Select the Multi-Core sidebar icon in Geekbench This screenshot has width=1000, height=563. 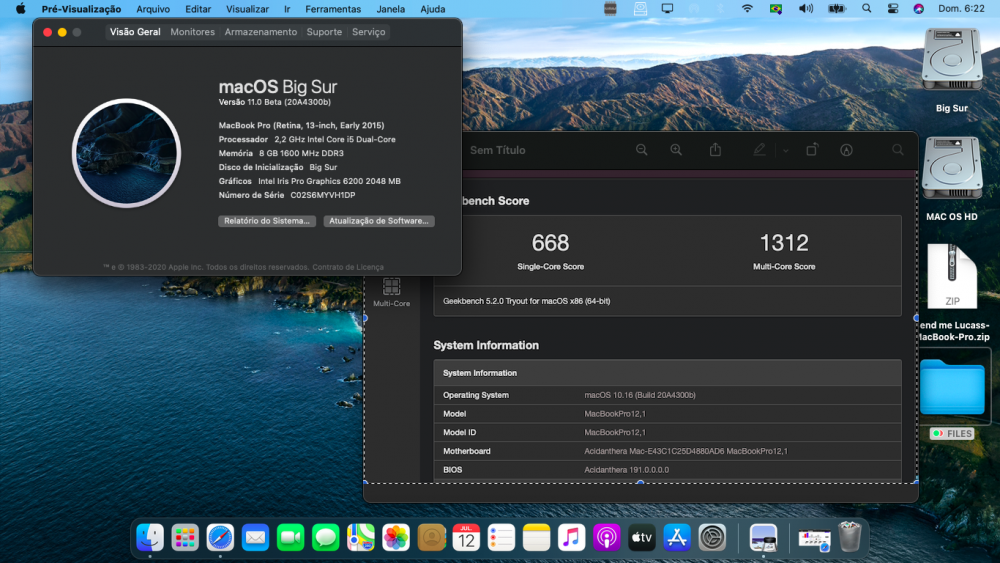pyautogui.click(x=392, y=293)
